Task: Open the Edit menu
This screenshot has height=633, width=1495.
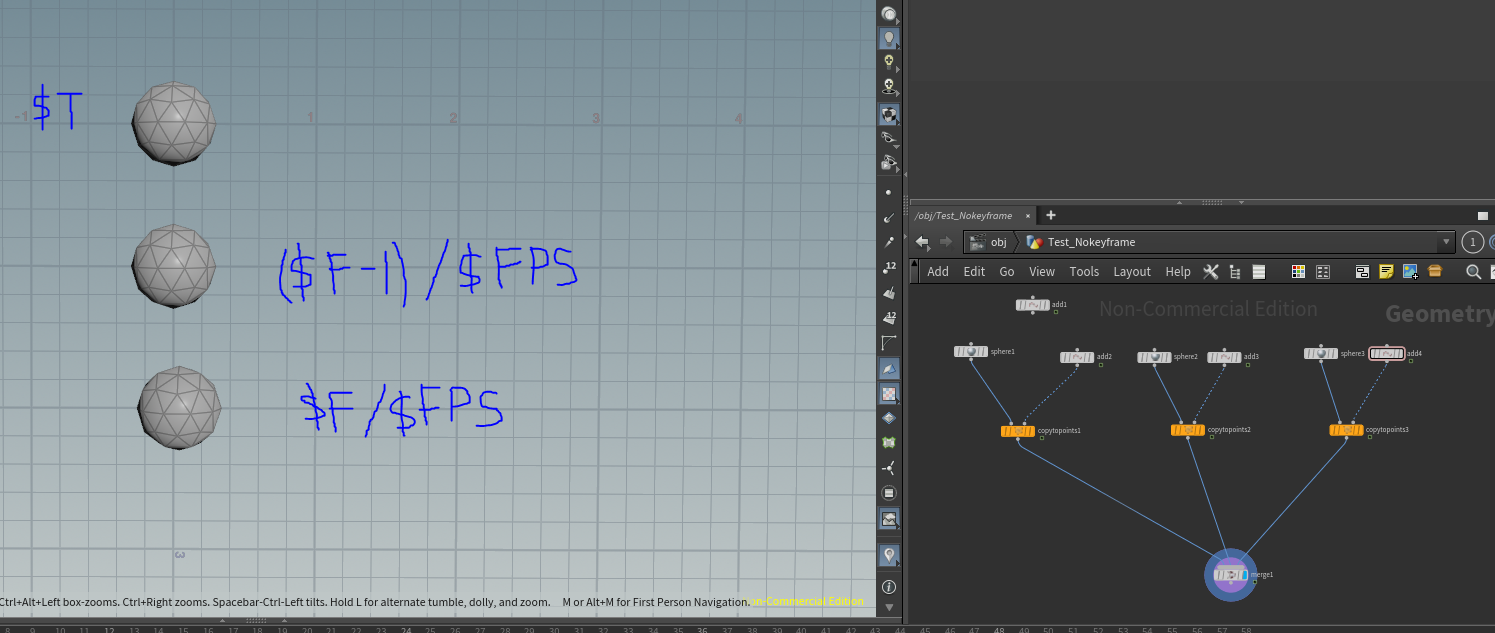Action: [974, 271]
